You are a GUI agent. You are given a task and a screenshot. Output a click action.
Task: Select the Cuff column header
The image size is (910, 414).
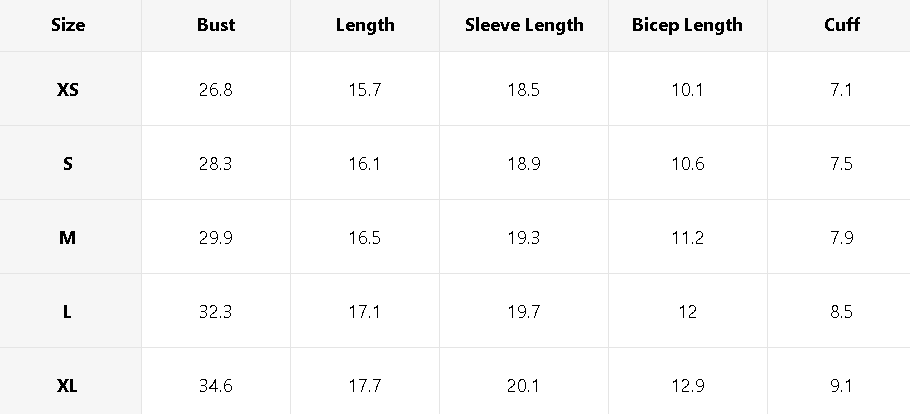click(841, 25)
